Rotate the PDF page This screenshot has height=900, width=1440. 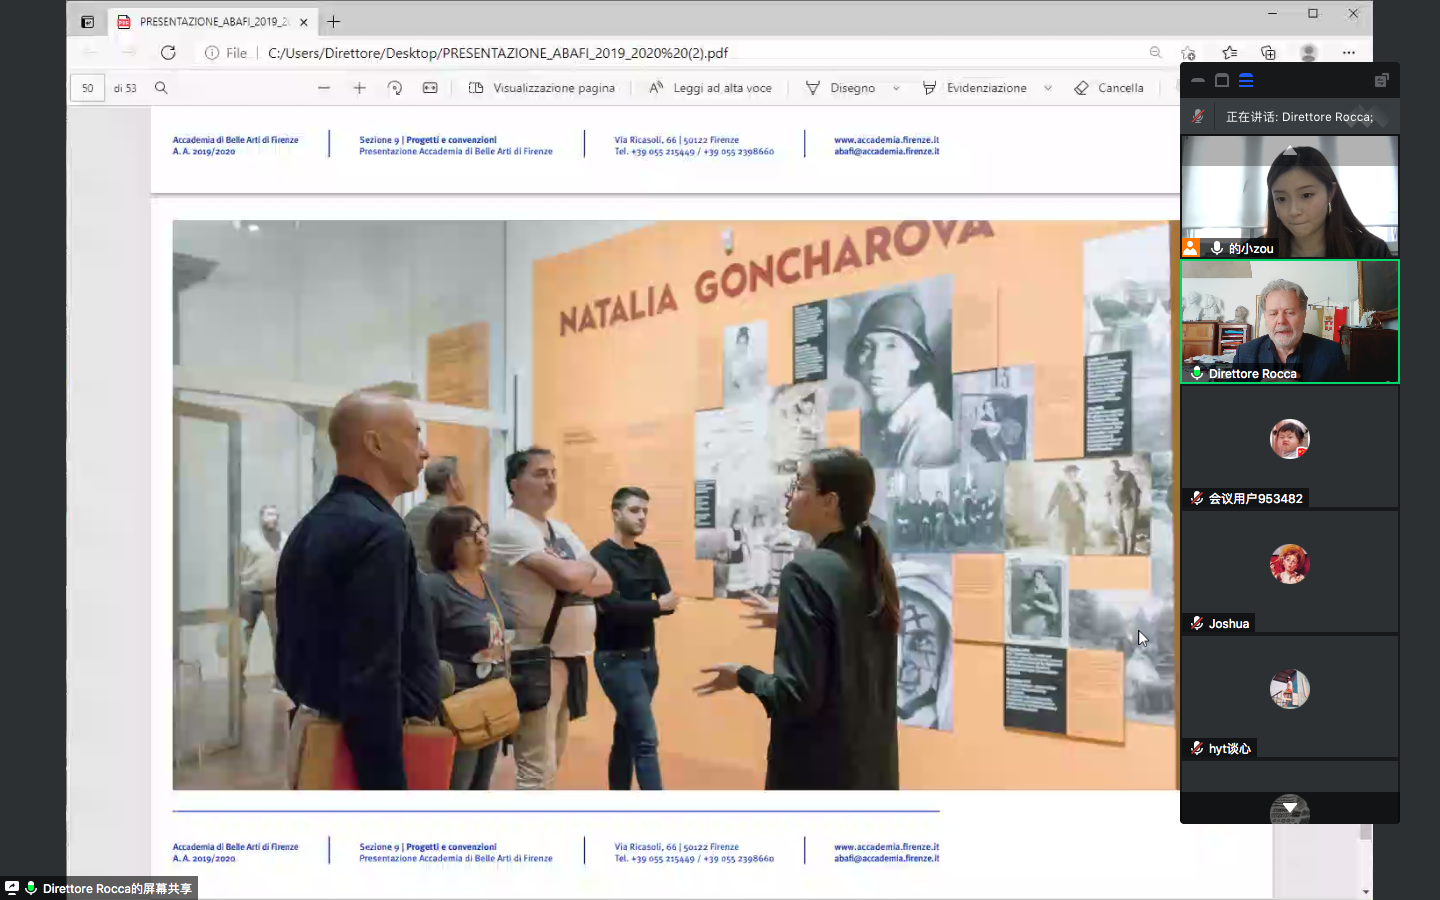pos(395,88)
